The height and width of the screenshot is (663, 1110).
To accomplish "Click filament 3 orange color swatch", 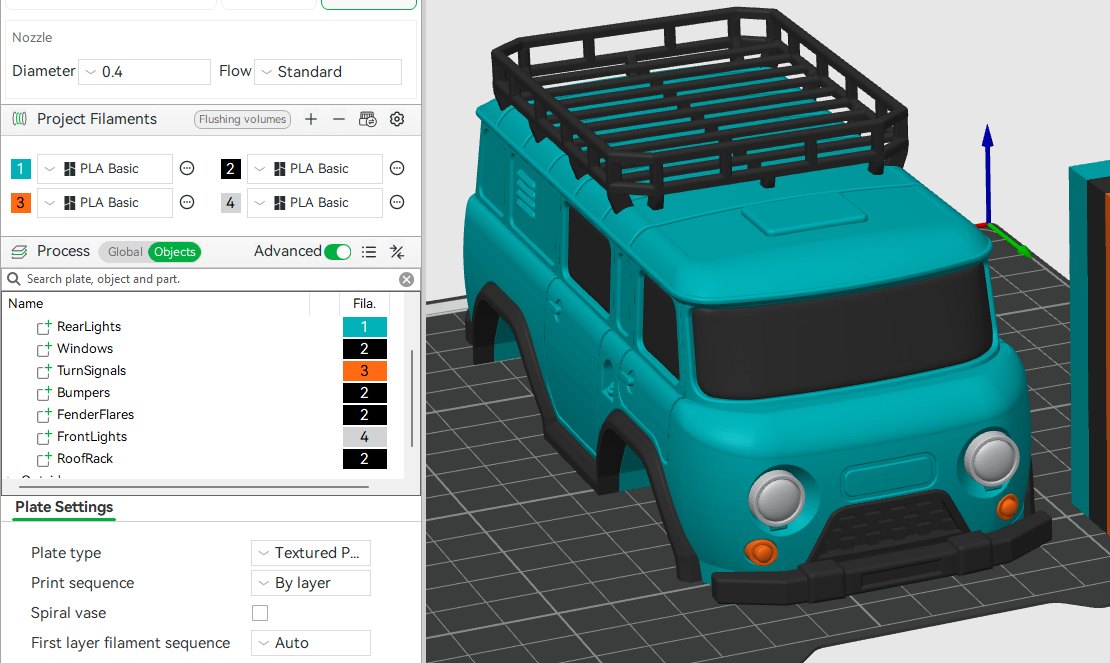I will pyautogui.click(x=21, y=202).
